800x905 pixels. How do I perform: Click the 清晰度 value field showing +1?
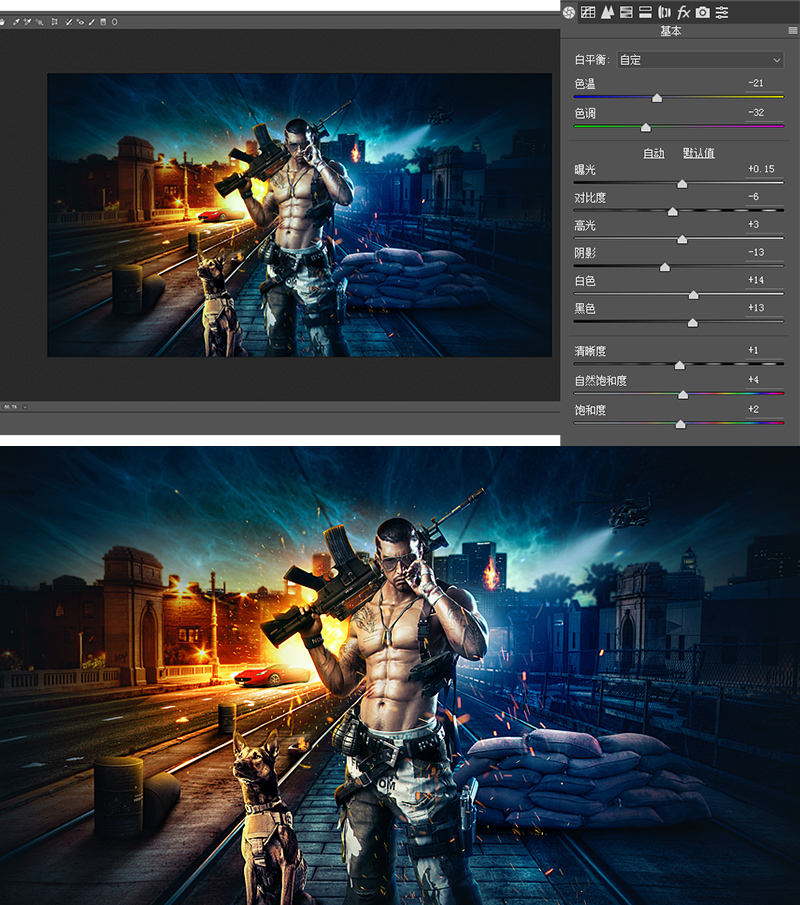[x=762, y=350]
